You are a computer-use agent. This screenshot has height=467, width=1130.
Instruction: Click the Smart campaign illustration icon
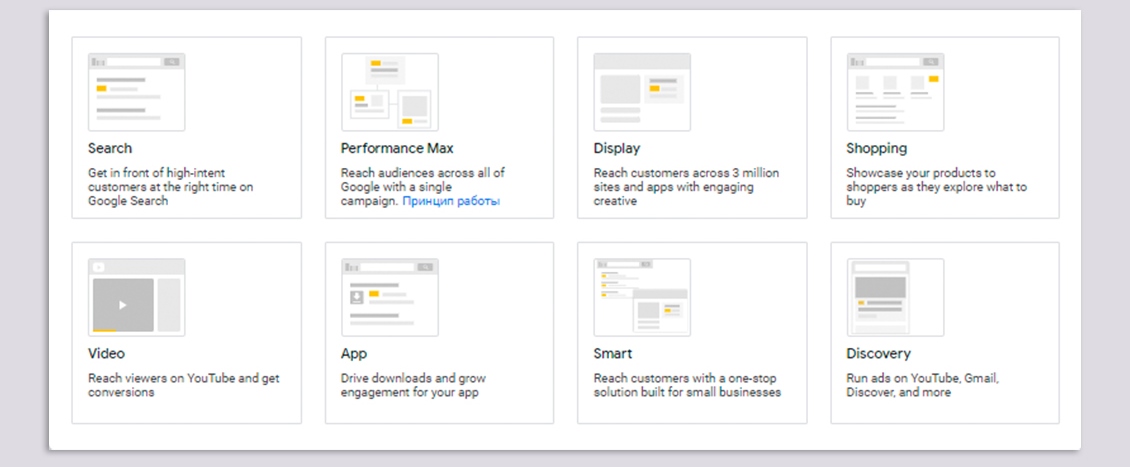pos(642,297)
